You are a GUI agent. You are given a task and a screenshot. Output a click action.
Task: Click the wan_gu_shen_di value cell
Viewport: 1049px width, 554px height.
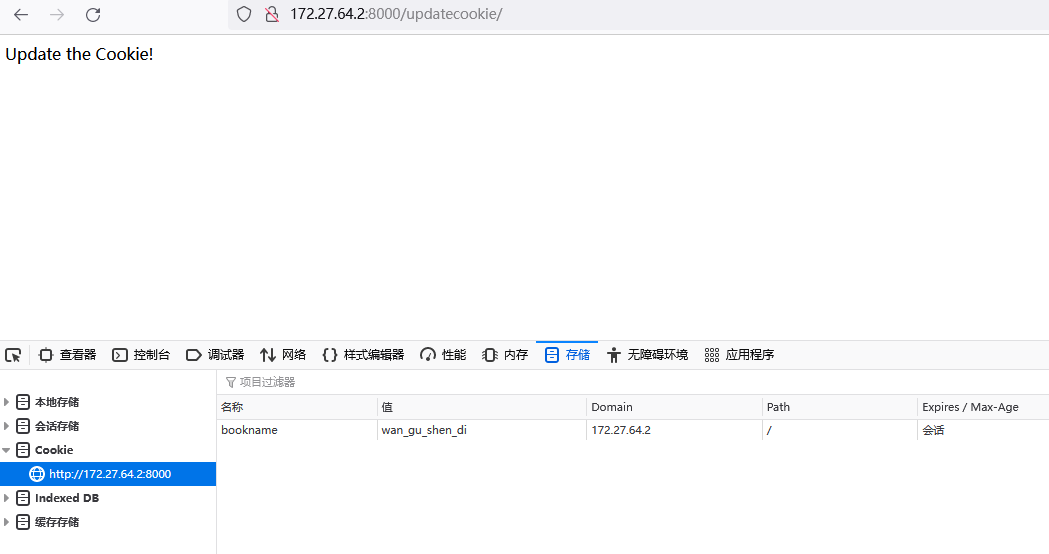click(482, 430)
